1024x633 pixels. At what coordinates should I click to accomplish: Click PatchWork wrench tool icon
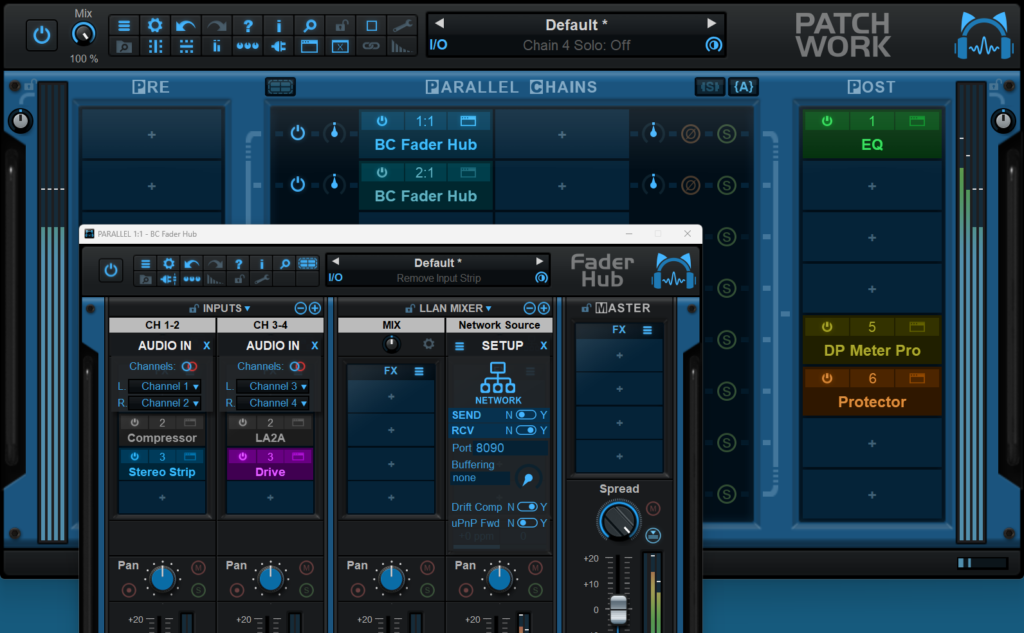pyautogui.click(x=402, y=25)
